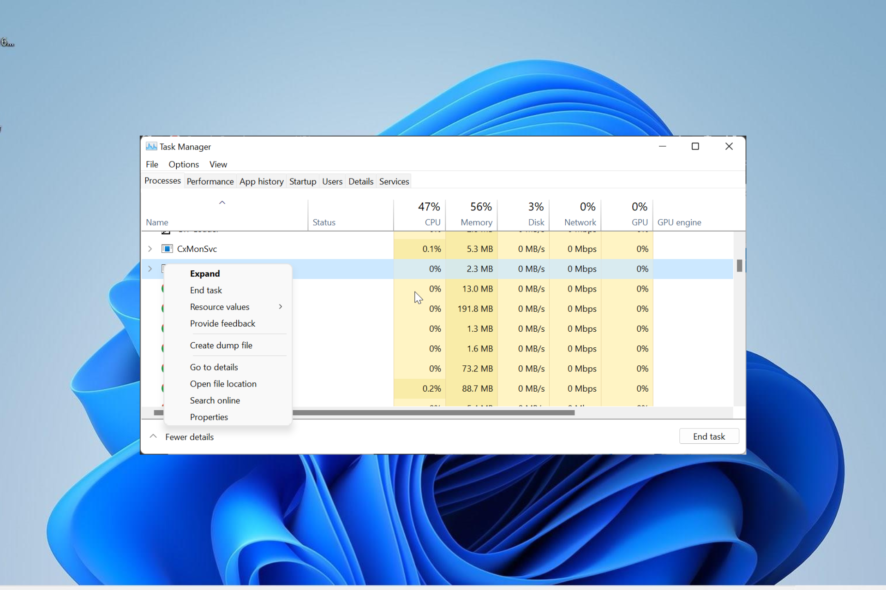
Task: Choose Create dump file from the context menu
Action: coord(222,344)
